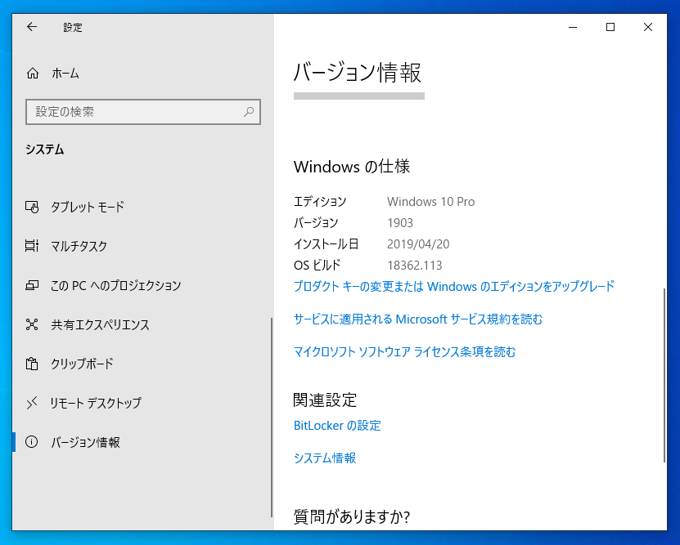
Task: Open Microsoft サービス規約を読む link
Action: [x=418, y=319]
